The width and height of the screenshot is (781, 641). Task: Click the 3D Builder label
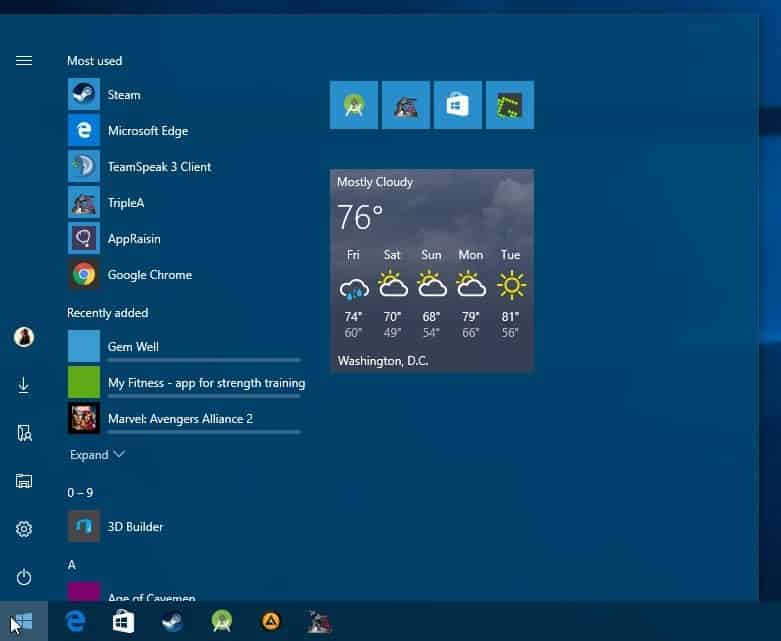click(x=135, y=527)
